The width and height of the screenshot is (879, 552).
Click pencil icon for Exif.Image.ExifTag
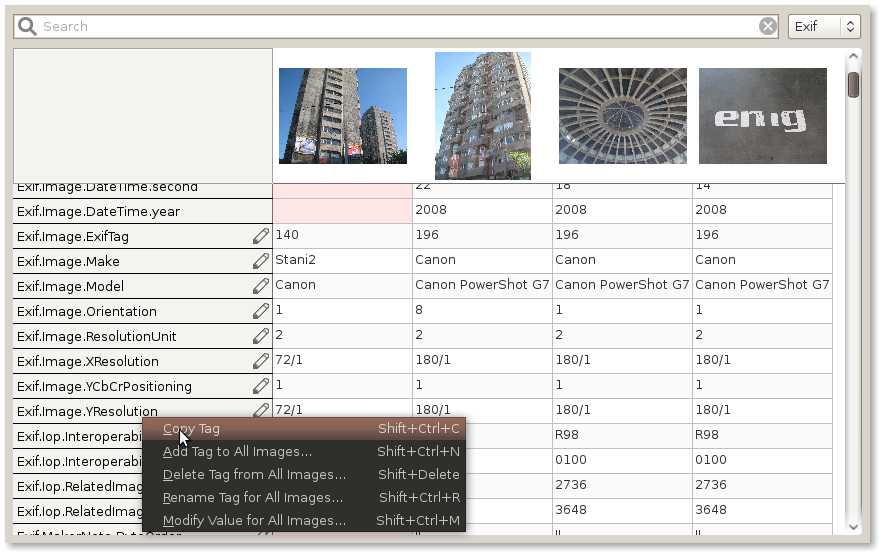261,236
